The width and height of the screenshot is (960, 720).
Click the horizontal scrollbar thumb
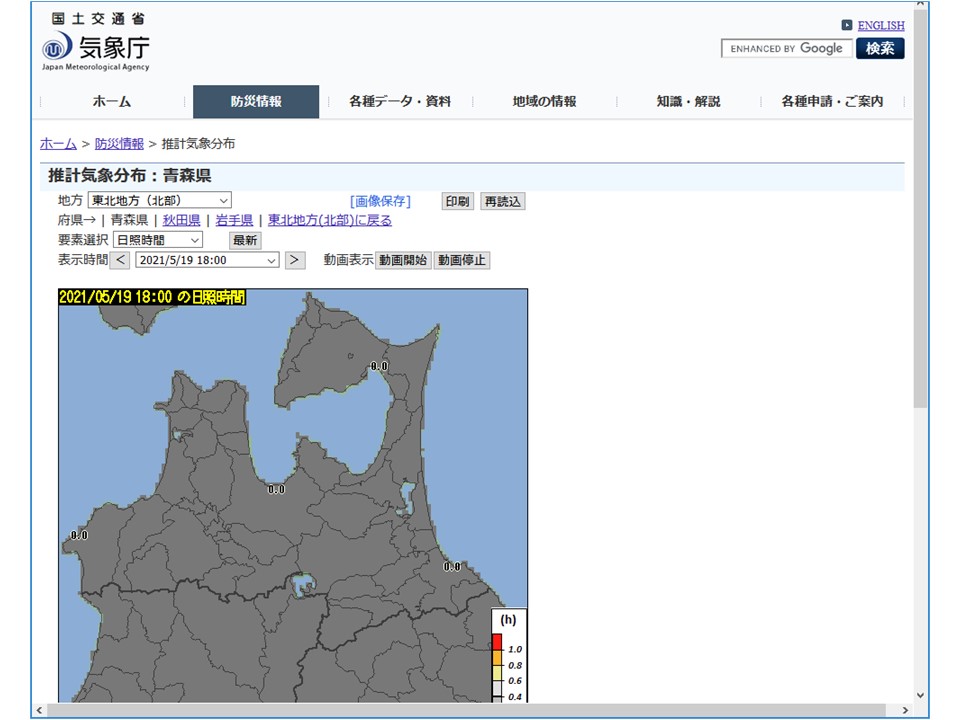[467, 710]
